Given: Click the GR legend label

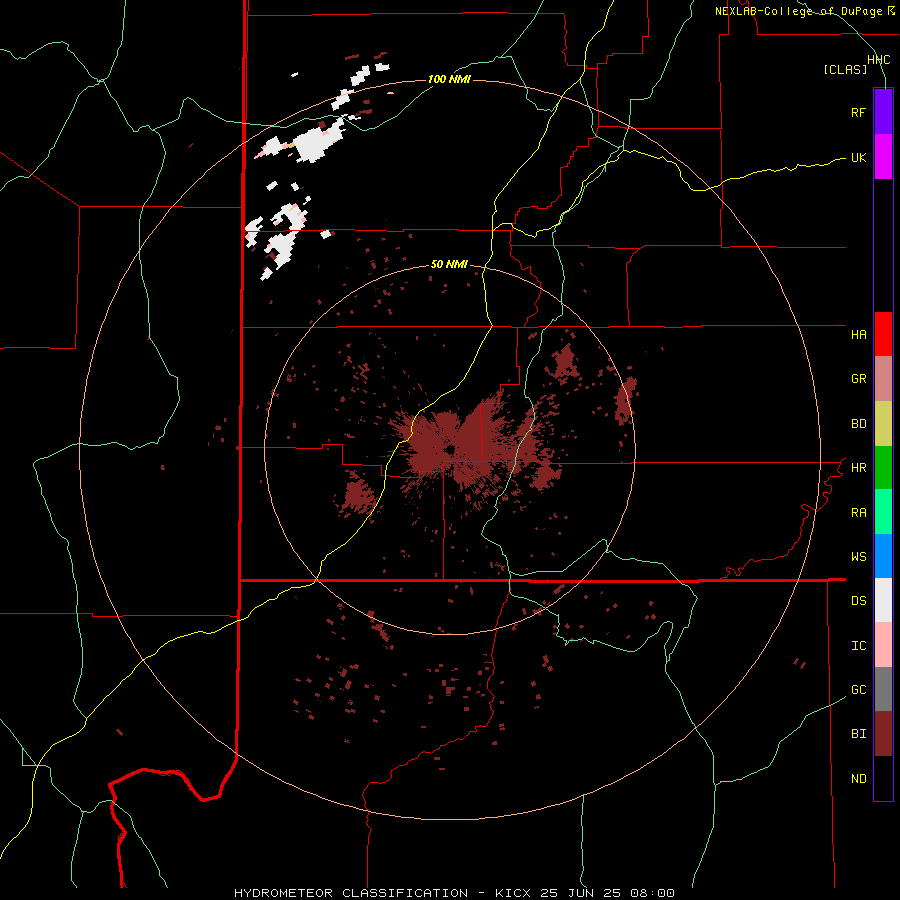Looking at the screenshot, I should click(858, 379).
